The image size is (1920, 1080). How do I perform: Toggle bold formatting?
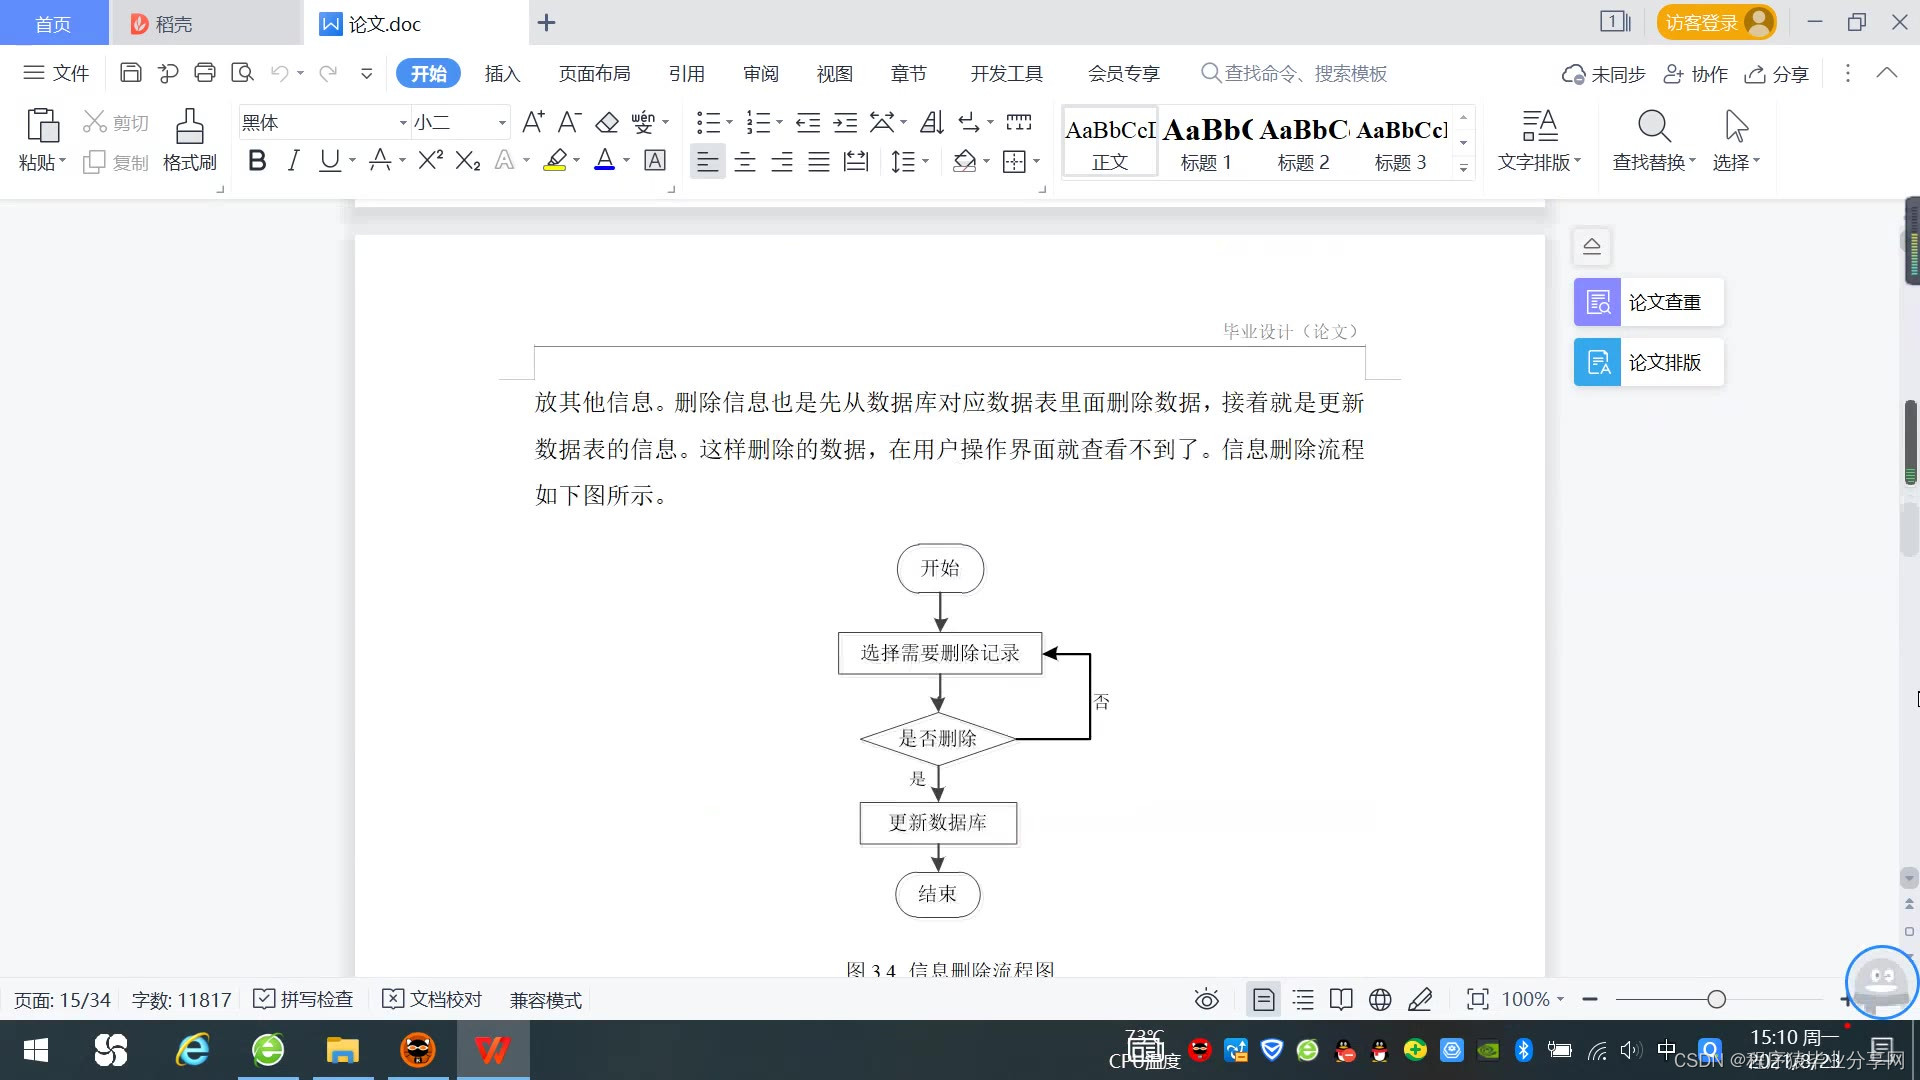257,161
